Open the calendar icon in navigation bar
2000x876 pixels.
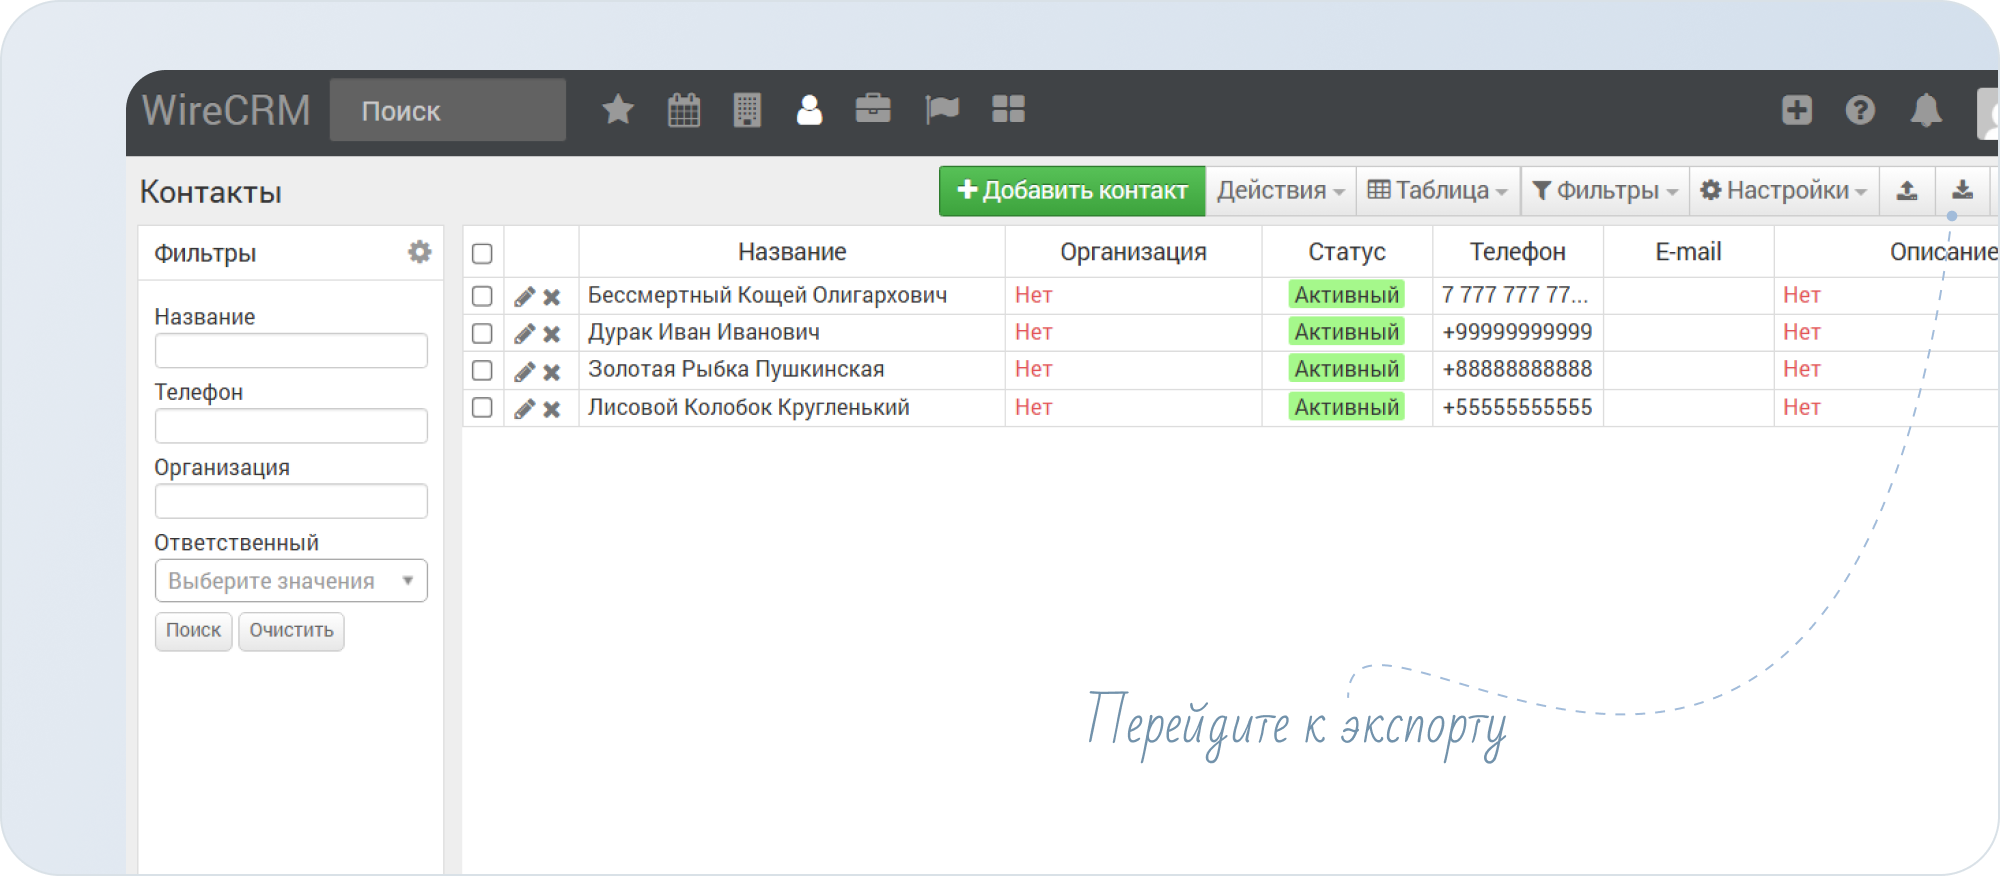pos(684,110)
